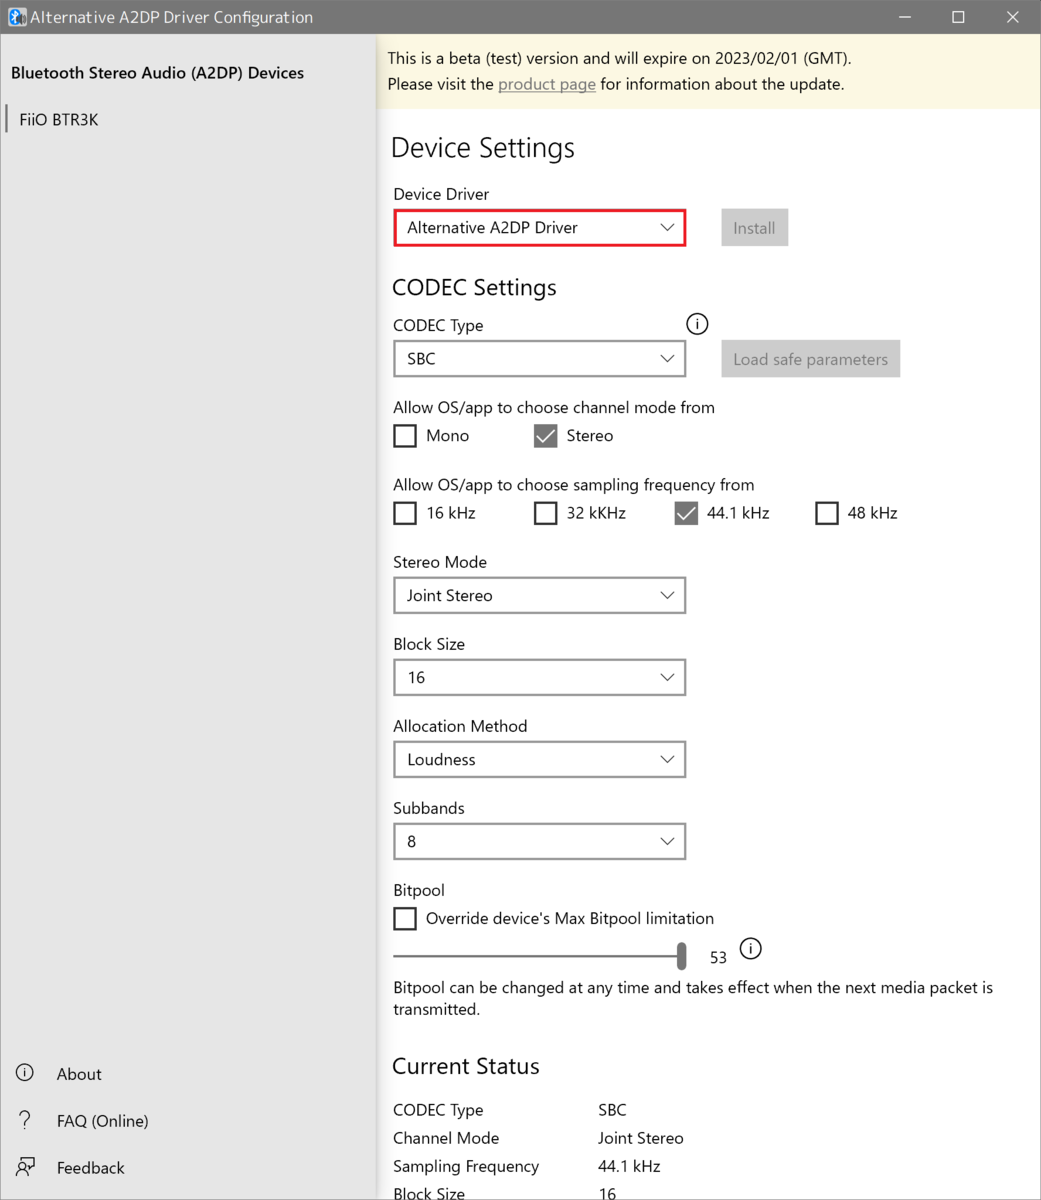Click the Feedback icon in the sidebar
The width and height of the screenshot is (1041, 1200).
coord(24,1166)
